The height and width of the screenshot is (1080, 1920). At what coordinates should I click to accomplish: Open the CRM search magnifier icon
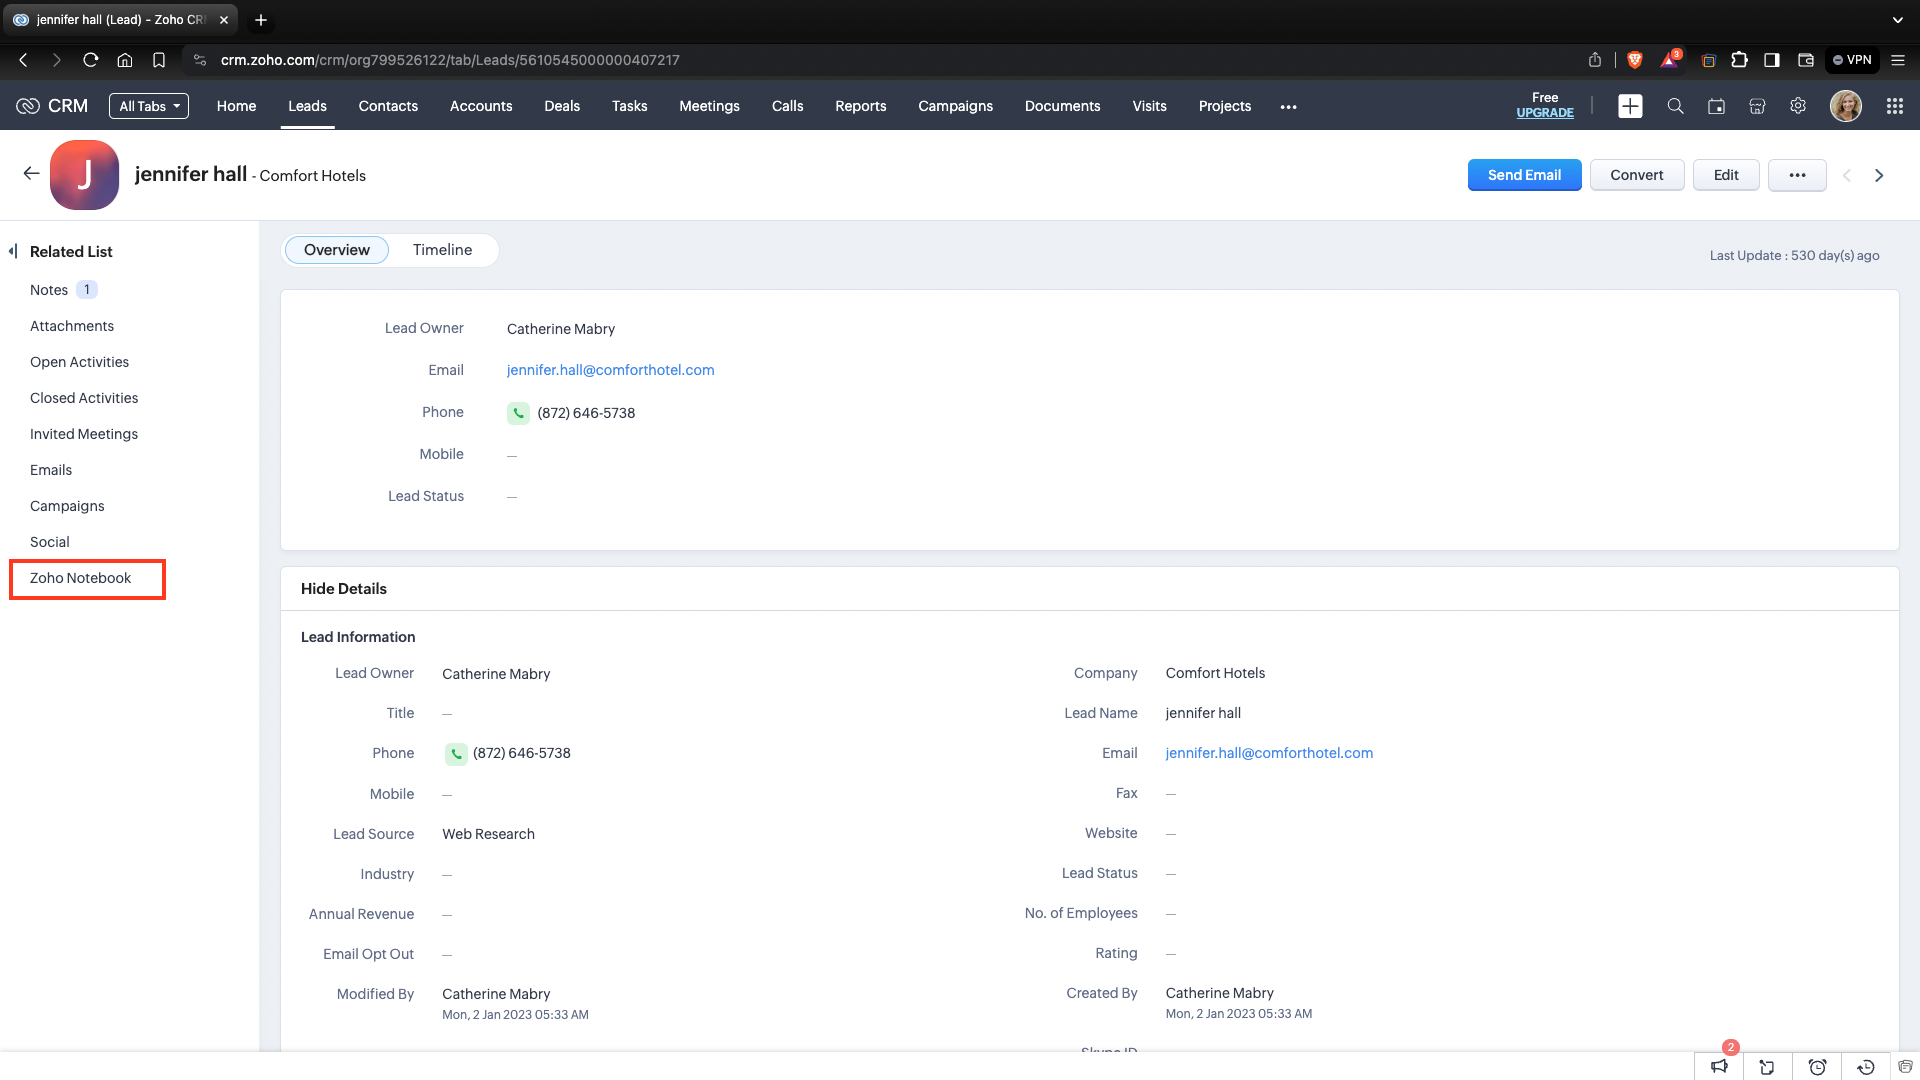pos(1675,106)
